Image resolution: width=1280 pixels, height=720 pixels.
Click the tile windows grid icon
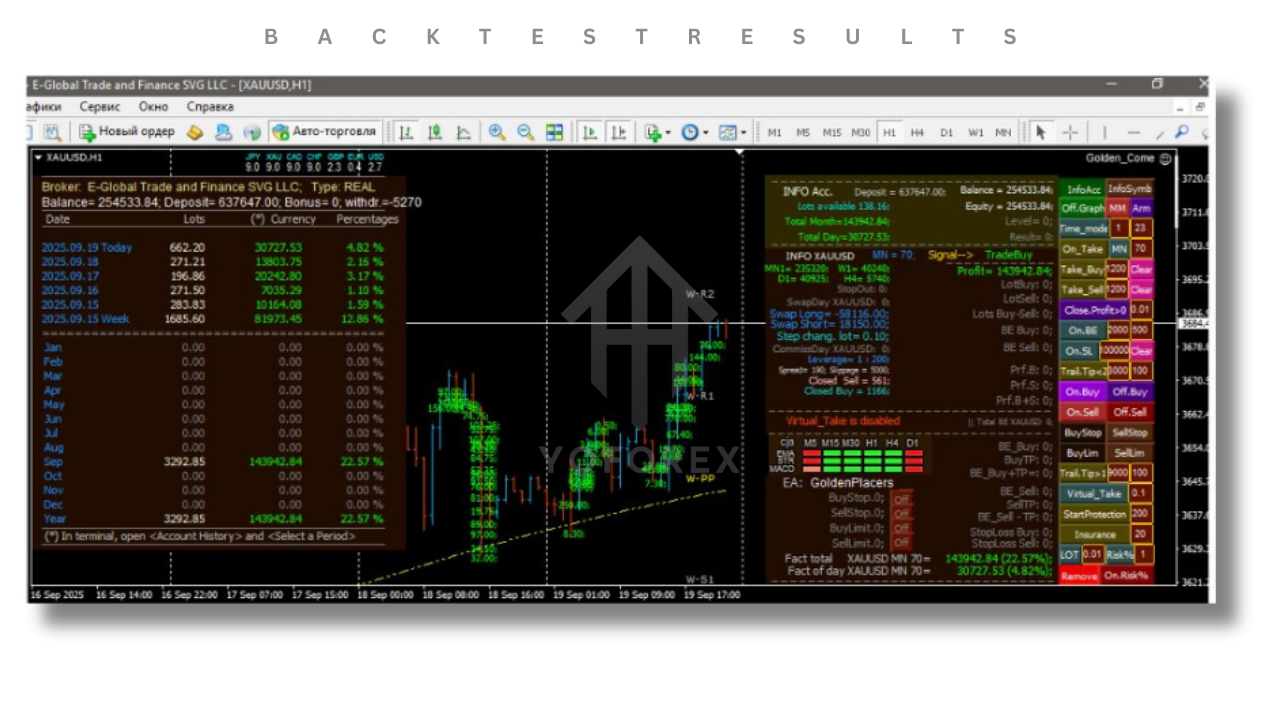pyautogui.click(x=554, y=132)
